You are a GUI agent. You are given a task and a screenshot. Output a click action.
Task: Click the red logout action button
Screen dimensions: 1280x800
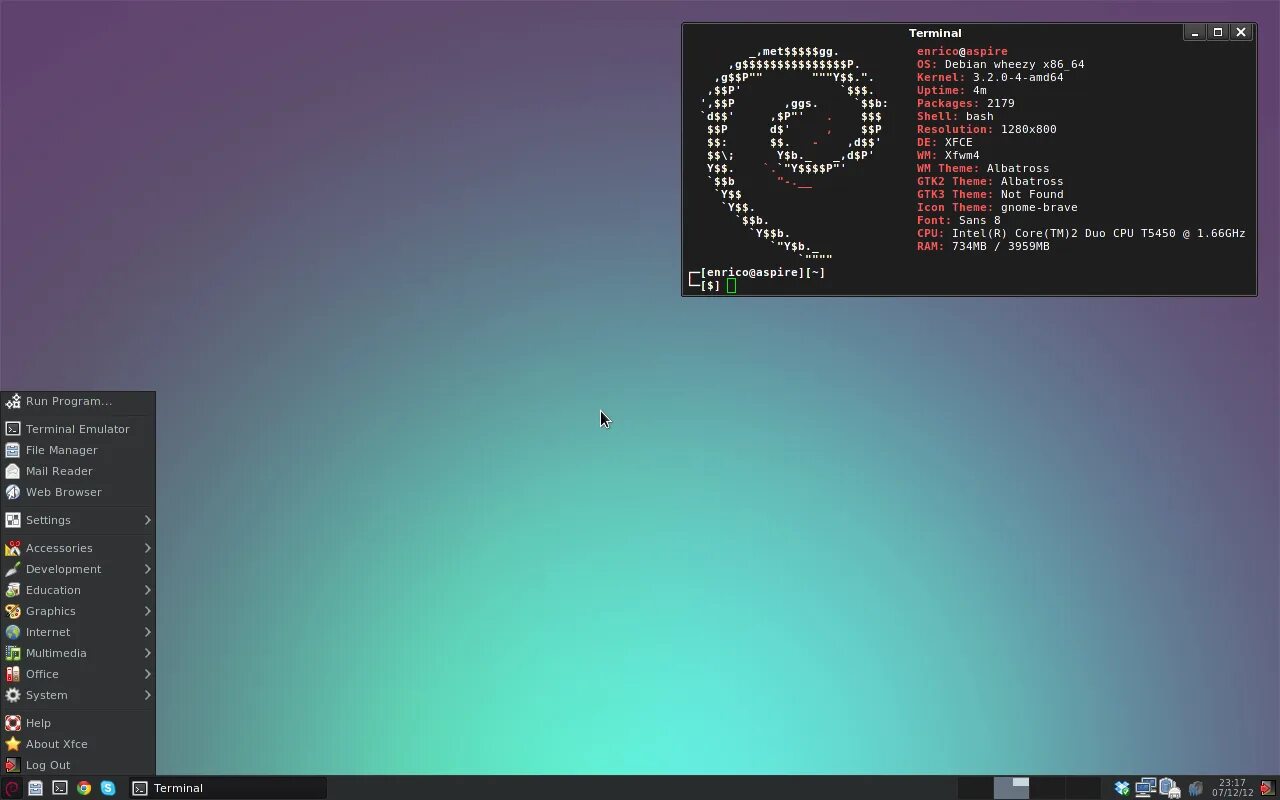click(1269, 788)
